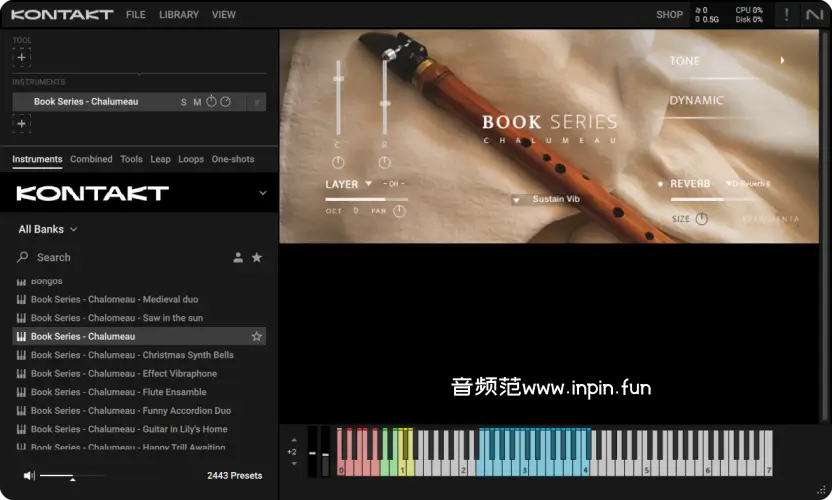832x500 pixels.
Task: Raise keyboard octave with up arrow
Action: [294, 440]
